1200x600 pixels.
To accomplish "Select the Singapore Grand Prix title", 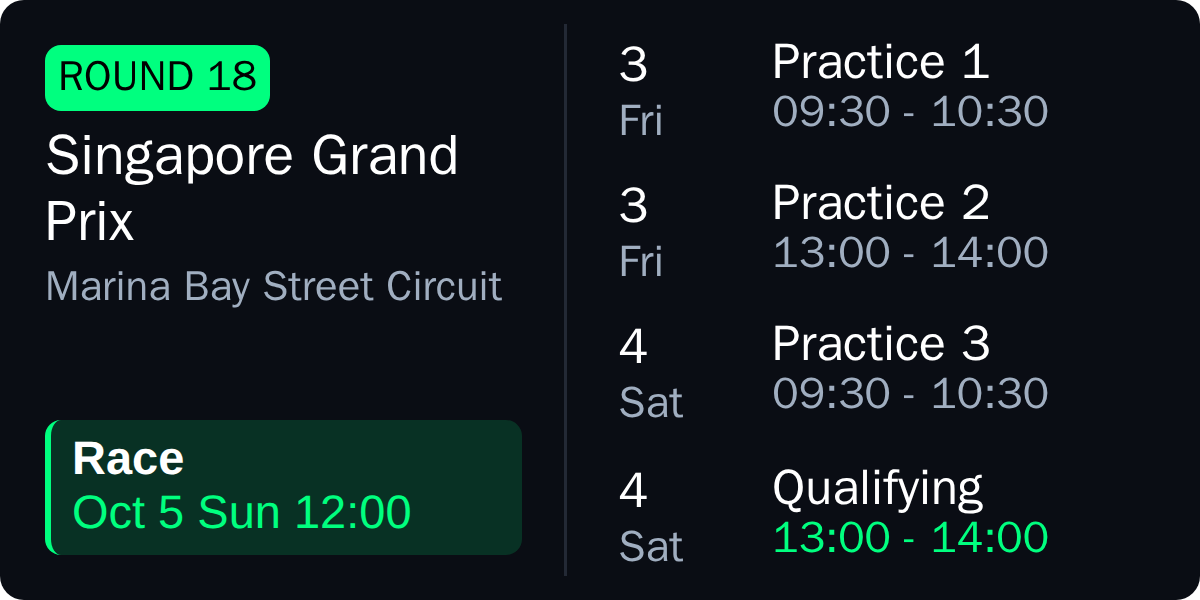I will coord(252,185).
